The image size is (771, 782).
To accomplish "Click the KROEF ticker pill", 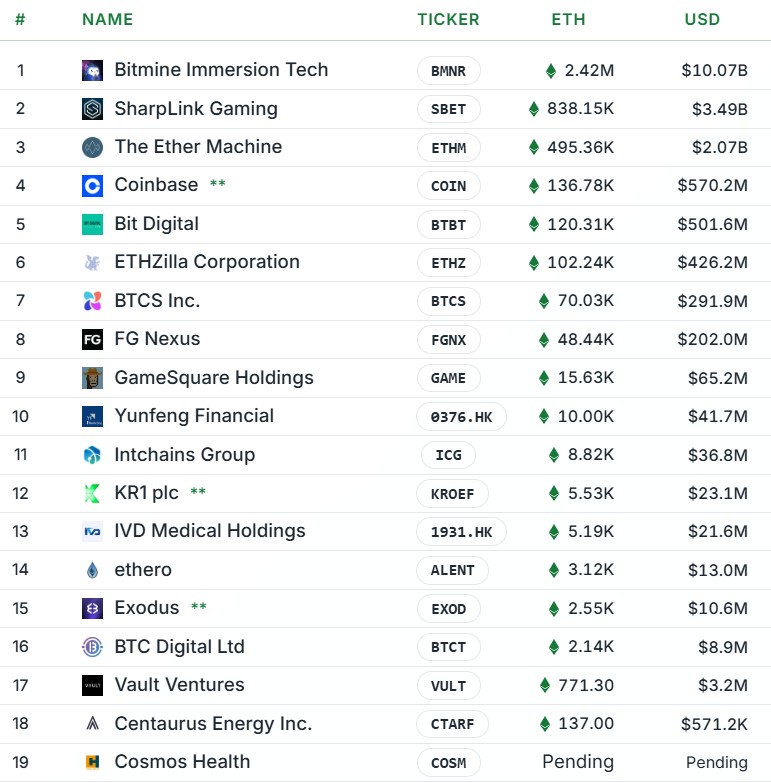I will pos(452,494).
